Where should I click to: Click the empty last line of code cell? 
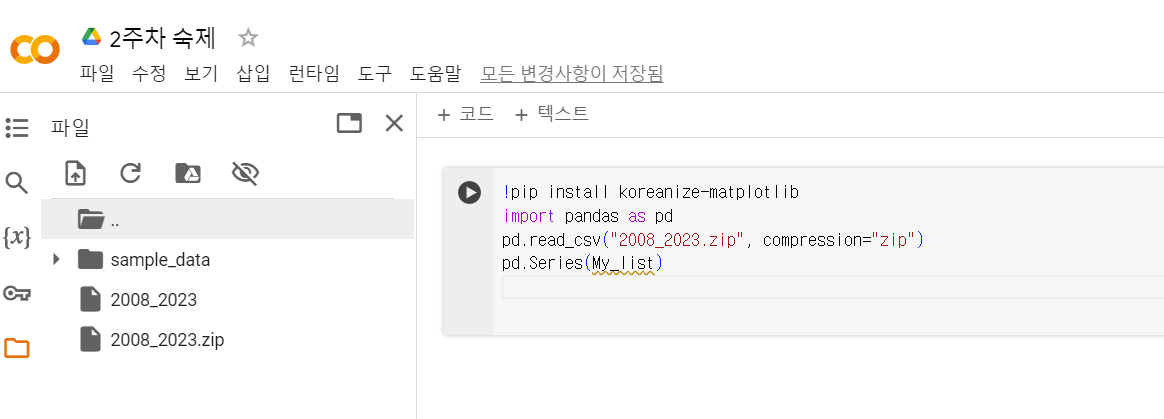click(831, 288)
